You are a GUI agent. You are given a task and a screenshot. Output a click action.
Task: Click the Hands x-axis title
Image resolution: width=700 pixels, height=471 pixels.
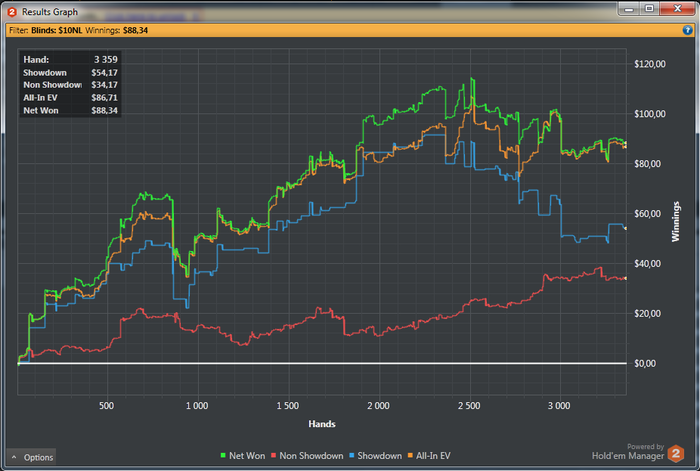(x=322, y=424)
